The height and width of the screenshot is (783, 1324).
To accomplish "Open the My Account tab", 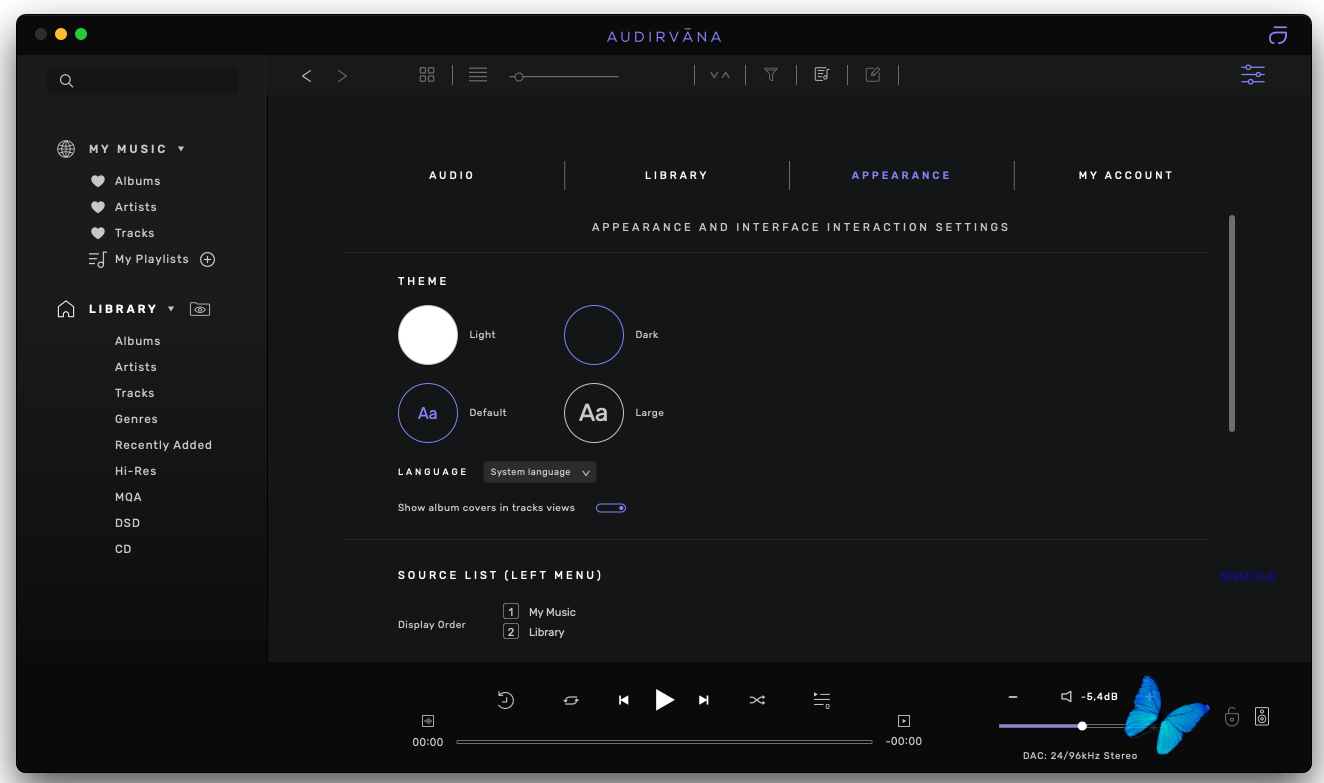I will [1126, 176].
